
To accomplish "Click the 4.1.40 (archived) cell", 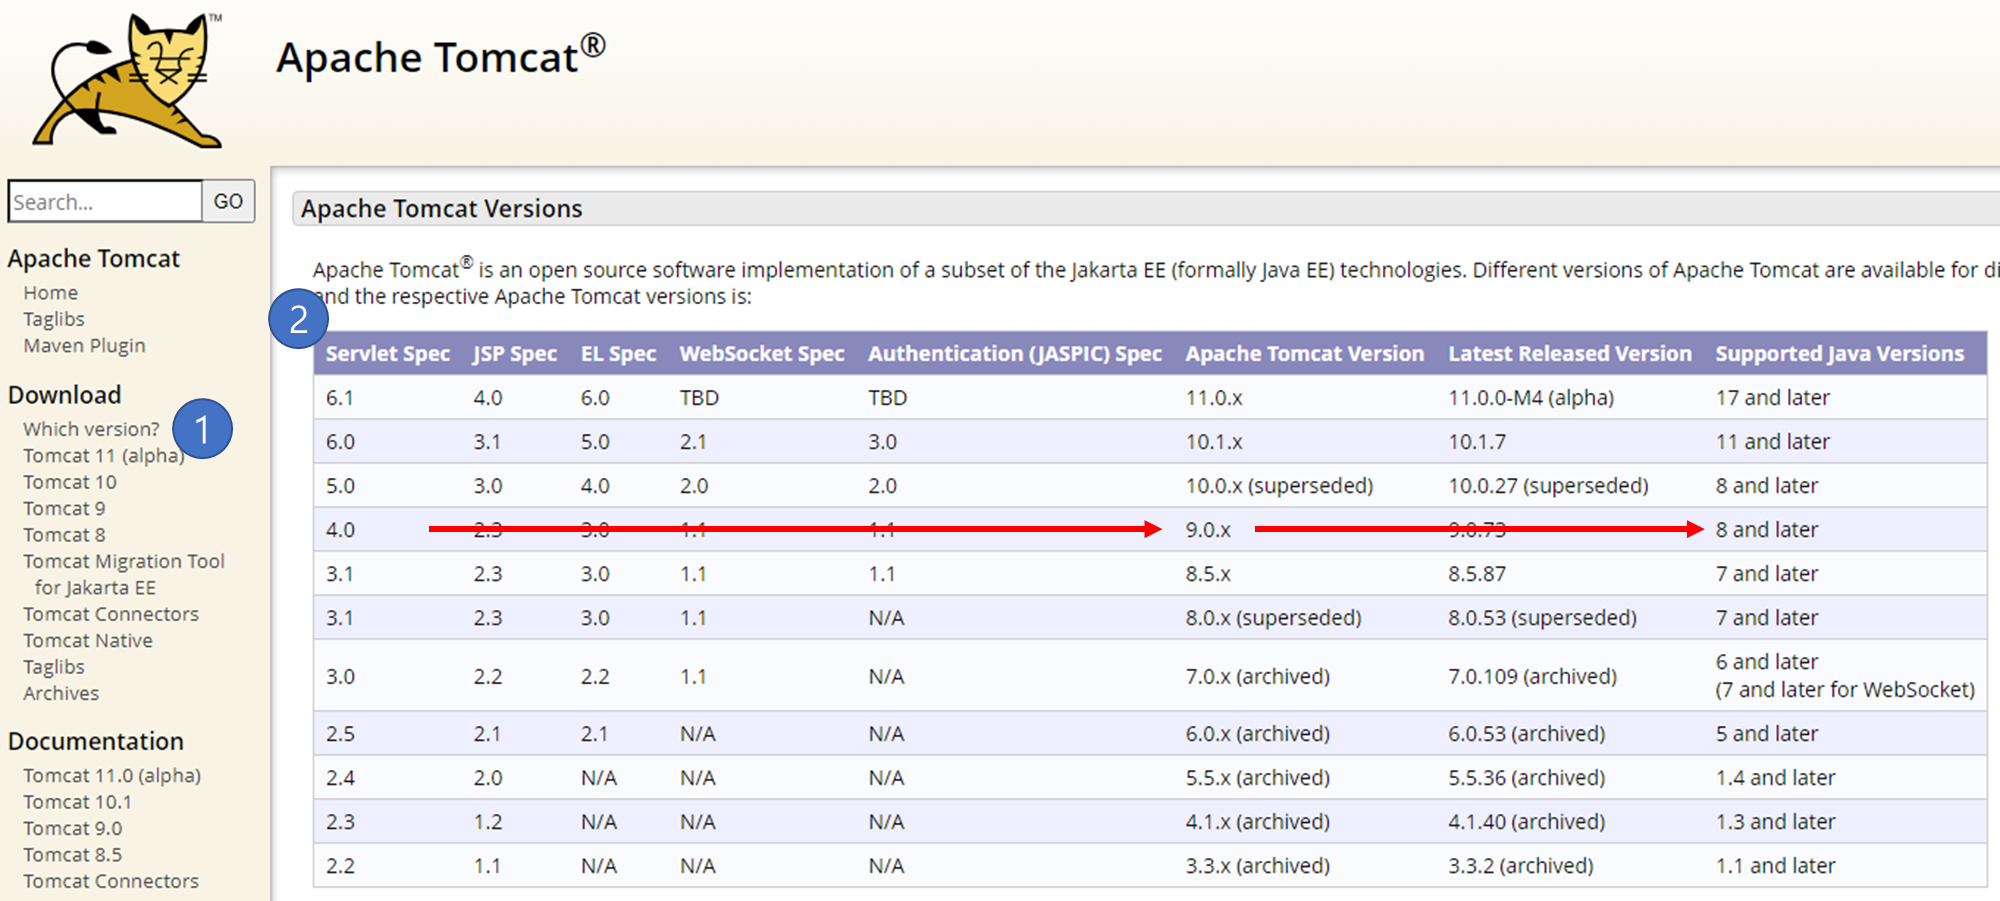I will 1527,821.
